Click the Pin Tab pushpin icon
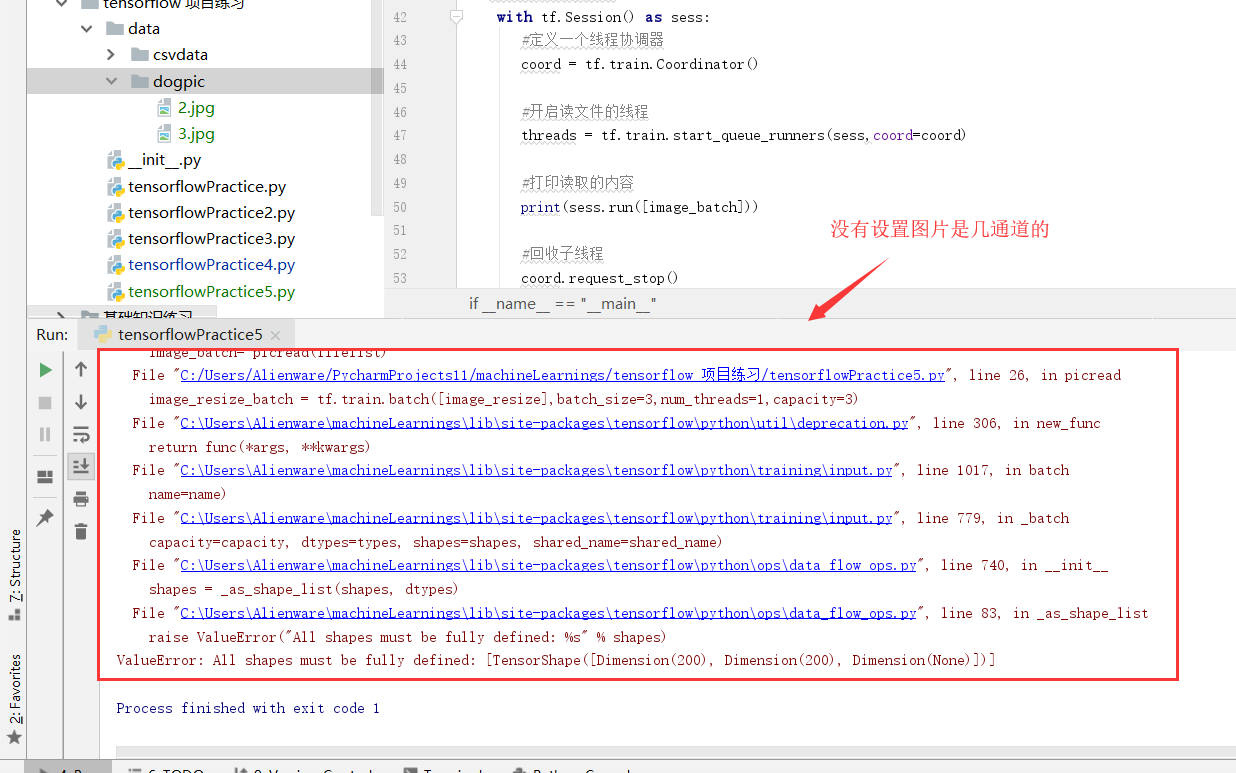The width and height of the screenshot is (1236, 773). (x=45, y=518)
